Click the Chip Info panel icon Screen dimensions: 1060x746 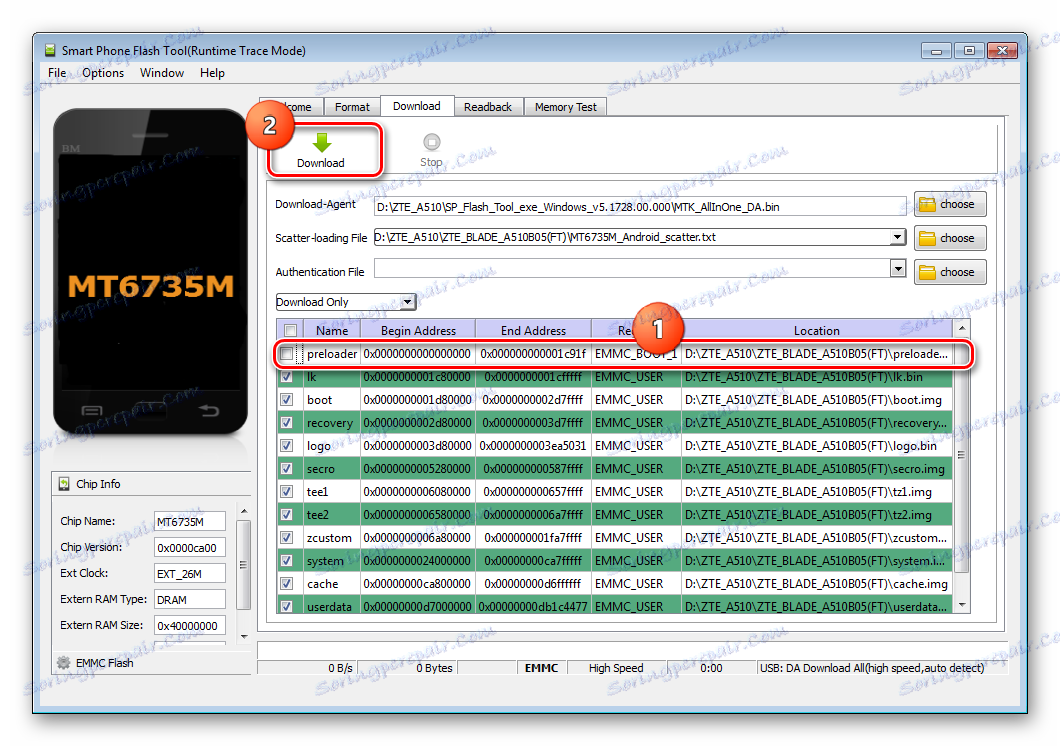64,484
